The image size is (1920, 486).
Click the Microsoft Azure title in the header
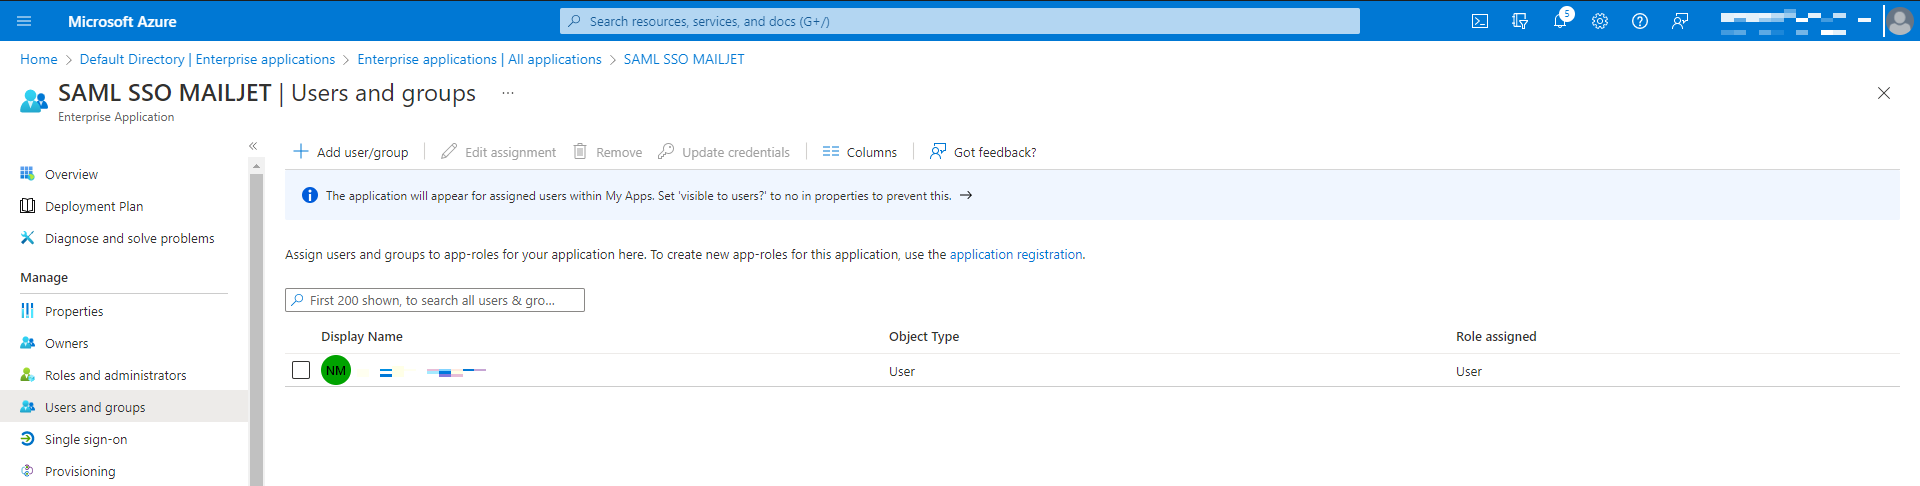click(122, 21)
